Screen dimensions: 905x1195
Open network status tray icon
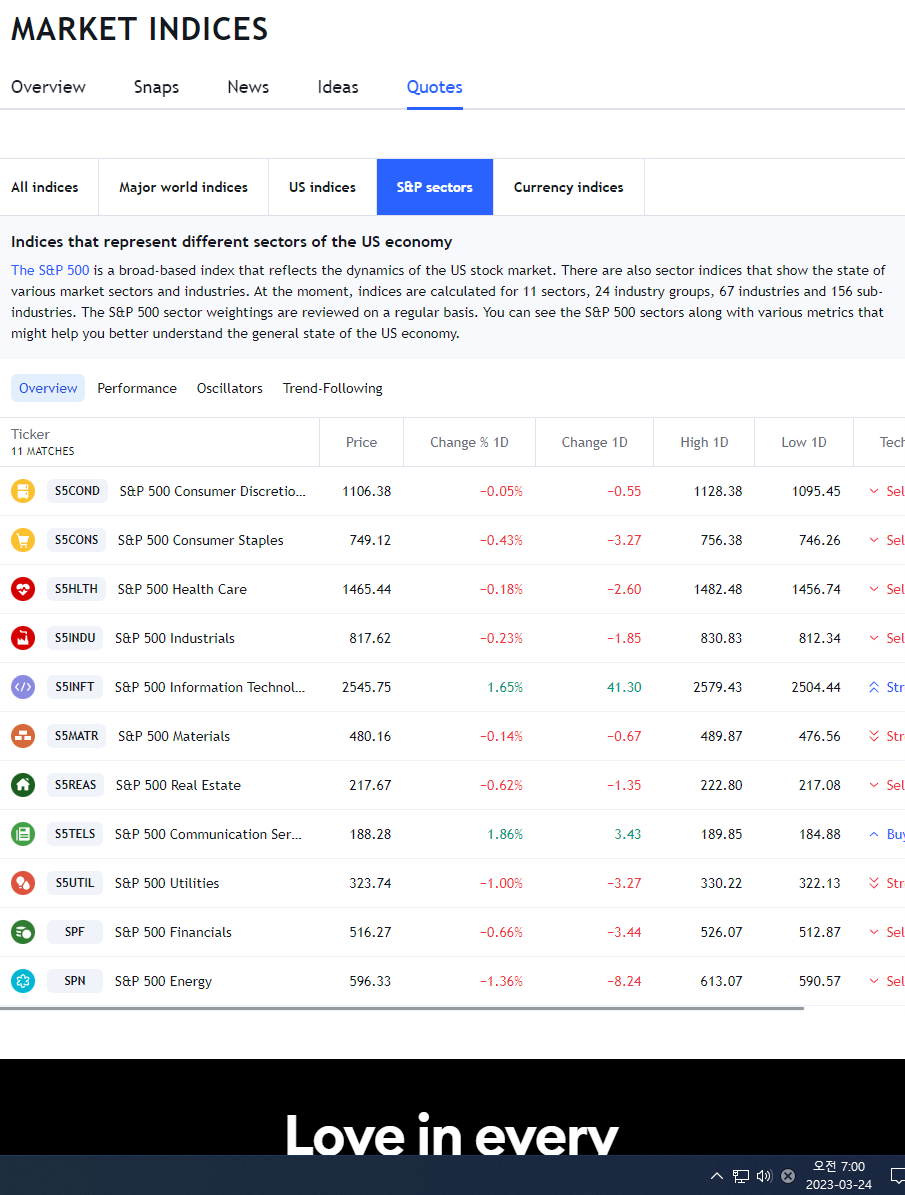[x=740, y=1176]
